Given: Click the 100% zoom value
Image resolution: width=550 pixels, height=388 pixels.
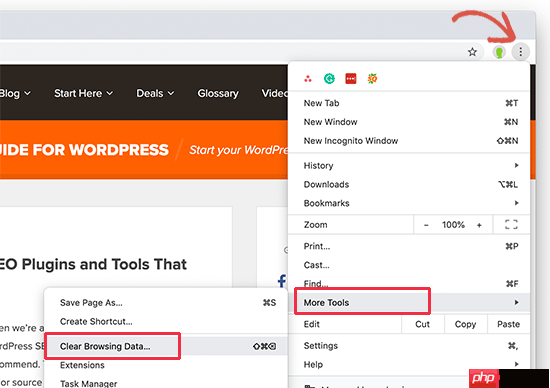Looking at the screenshot, I should [x=453, y=225].
